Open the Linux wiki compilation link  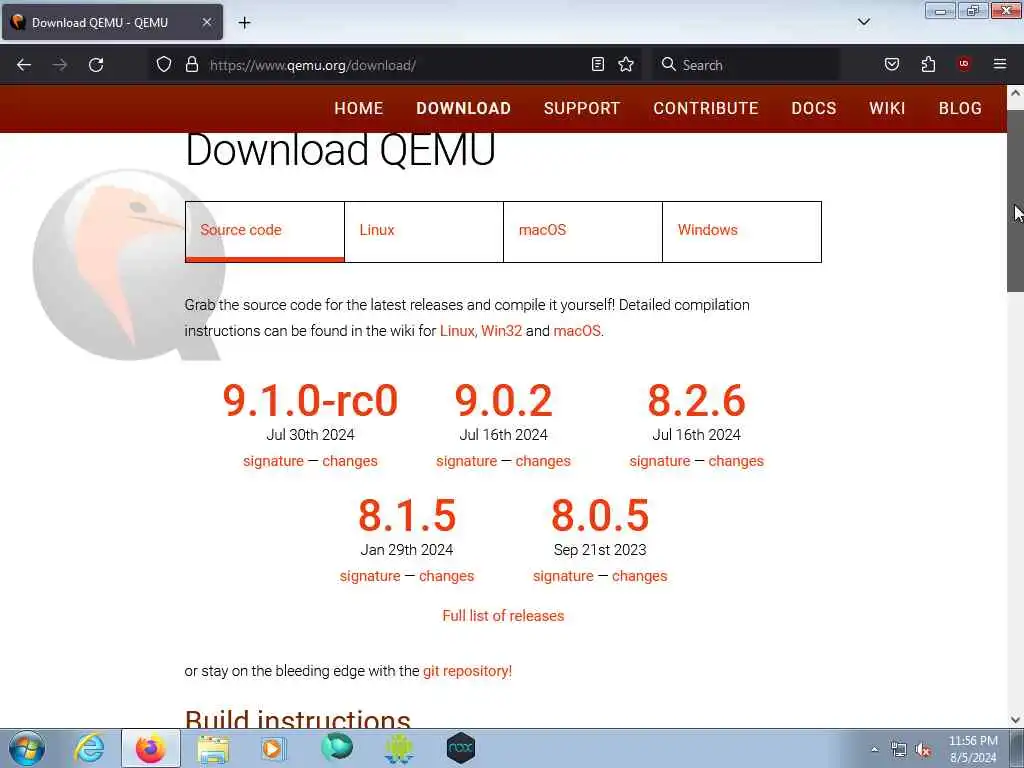[456, 331]
